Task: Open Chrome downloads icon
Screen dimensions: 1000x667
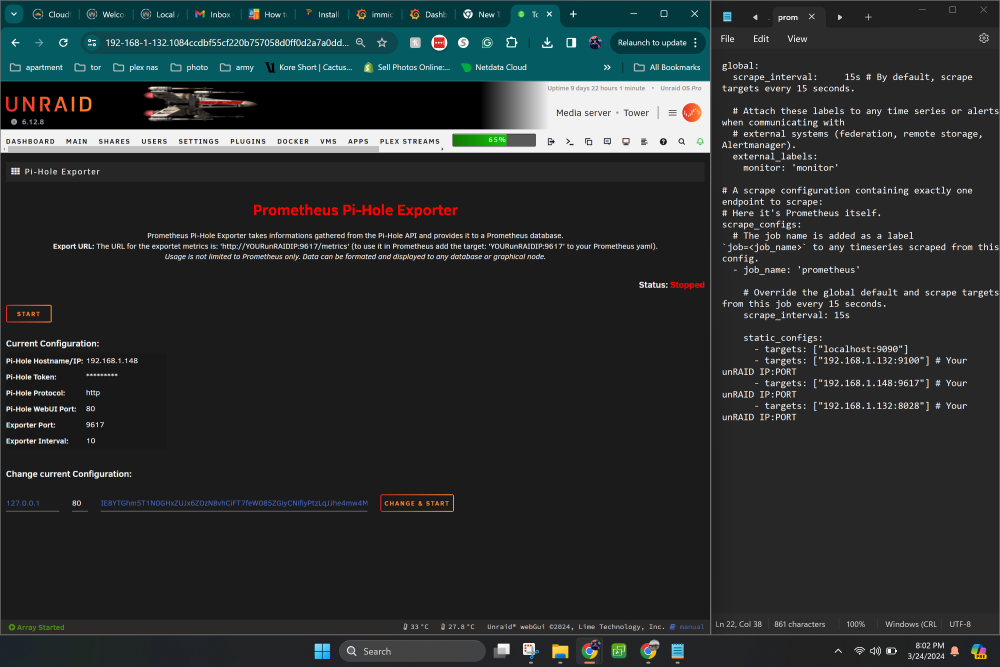Action: pos(547,43)
